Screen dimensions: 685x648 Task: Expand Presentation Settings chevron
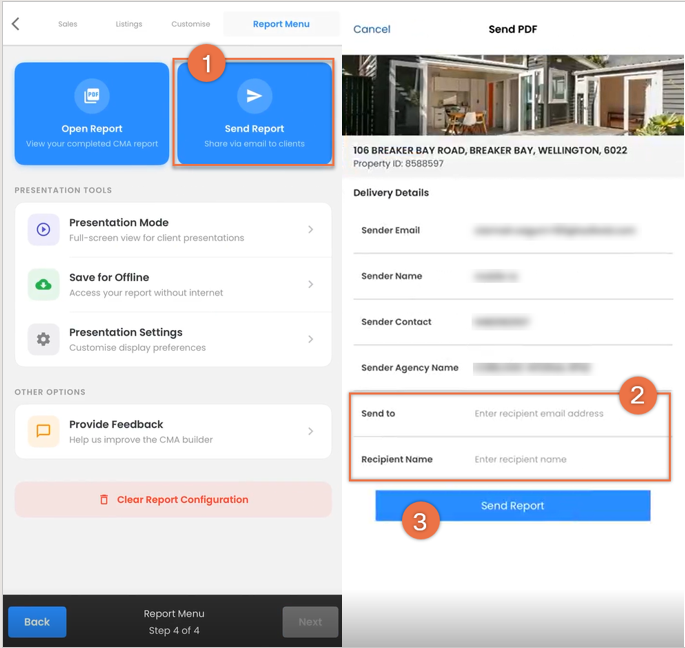point(311,339)
